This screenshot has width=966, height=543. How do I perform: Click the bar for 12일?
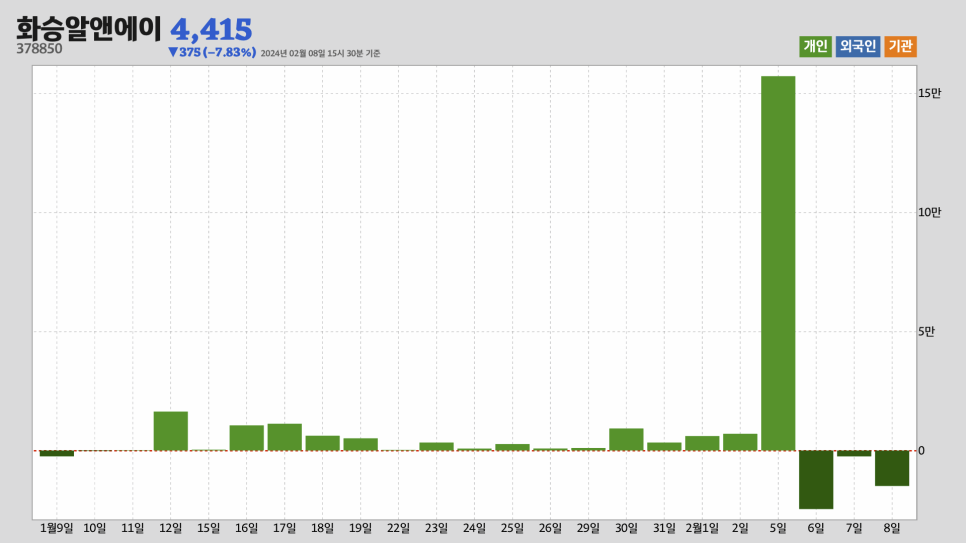(171, 431)
